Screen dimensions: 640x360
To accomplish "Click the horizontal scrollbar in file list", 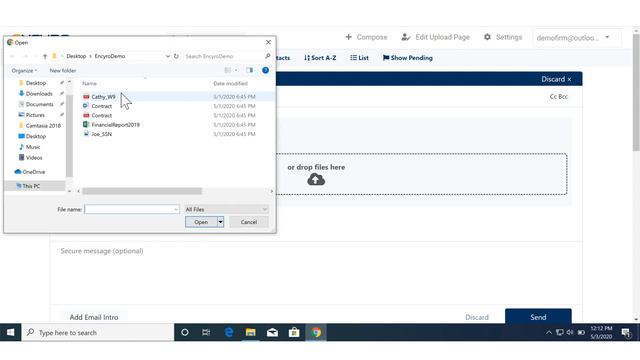I will coord(142,191).
